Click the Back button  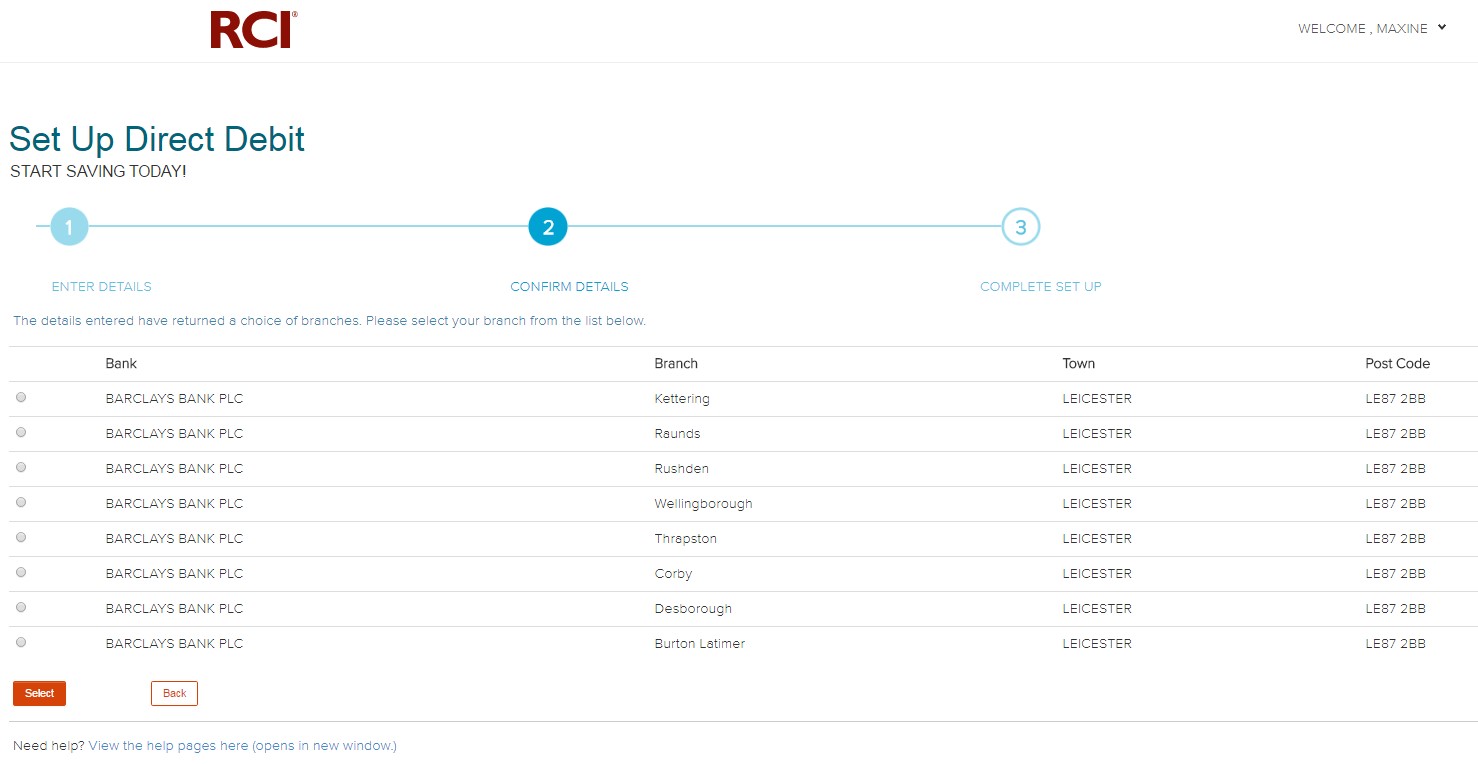[x=174, y=693]
